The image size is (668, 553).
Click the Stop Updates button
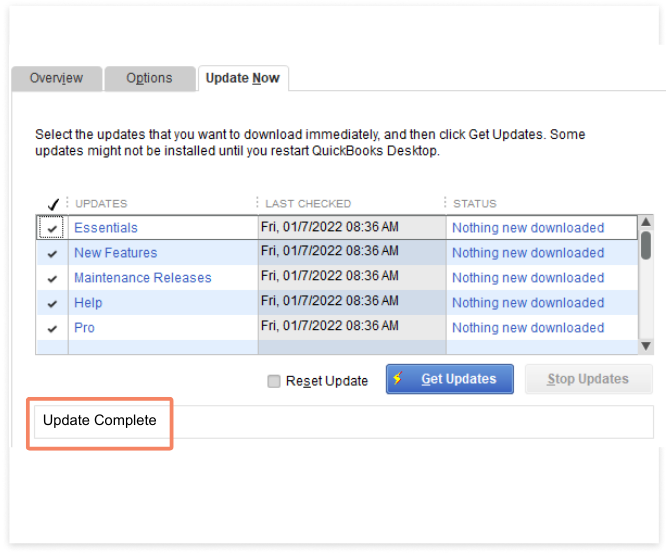click(x=588, y=379)
